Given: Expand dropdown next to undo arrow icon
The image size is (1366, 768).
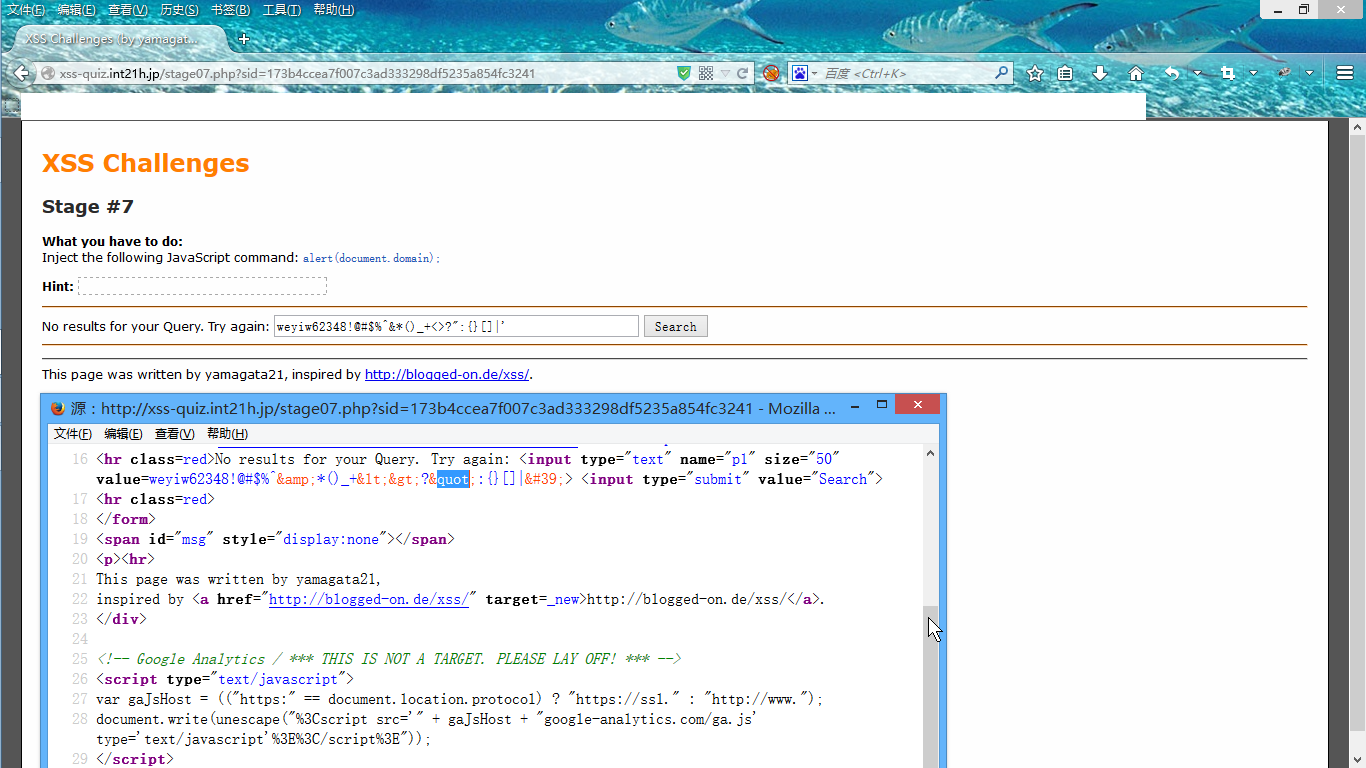Looking at the screenshot, I should coord(1196,73).
